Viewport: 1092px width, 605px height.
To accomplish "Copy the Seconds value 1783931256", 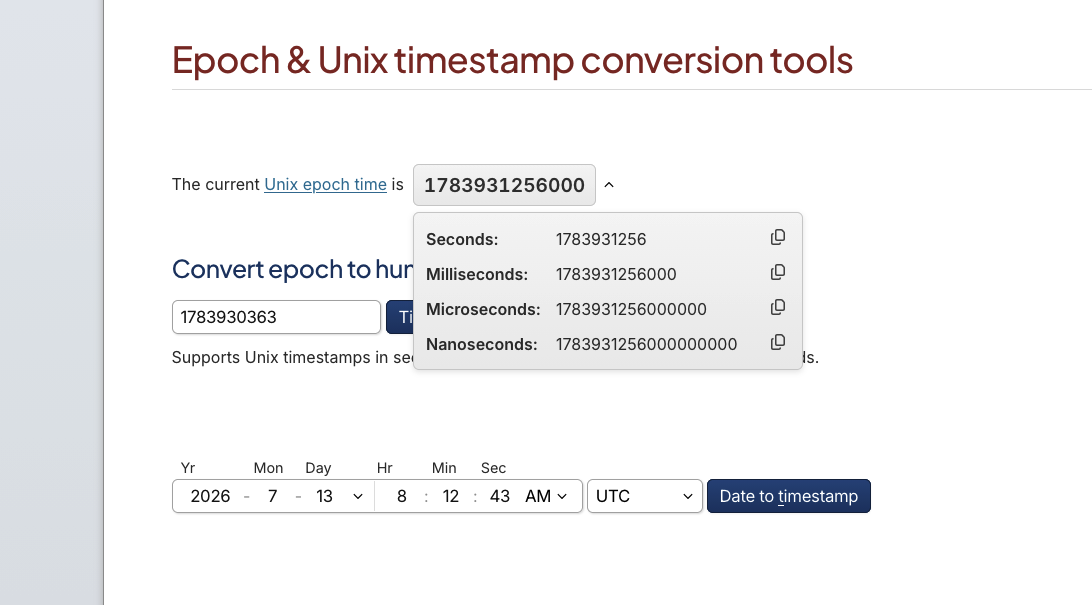I will coord(778,237).
